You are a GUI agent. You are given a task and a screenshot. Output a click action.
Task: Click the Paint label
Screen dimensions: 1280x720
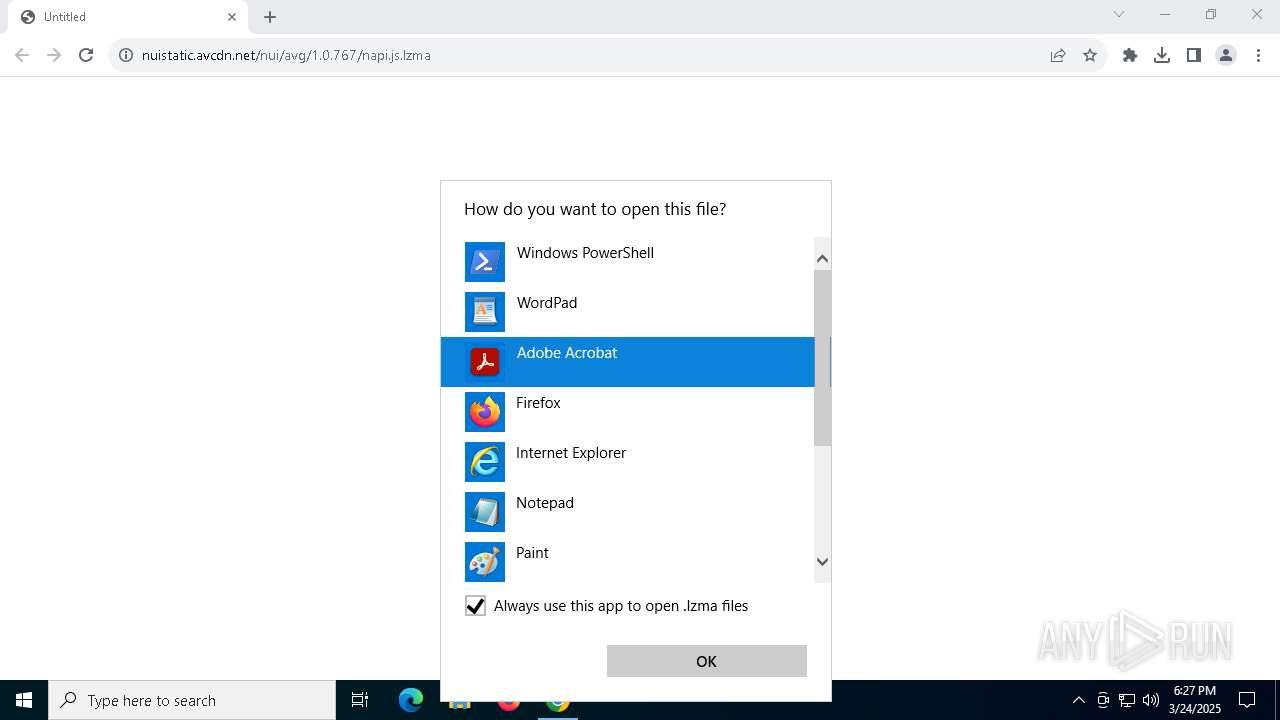(x=532, y=553)
